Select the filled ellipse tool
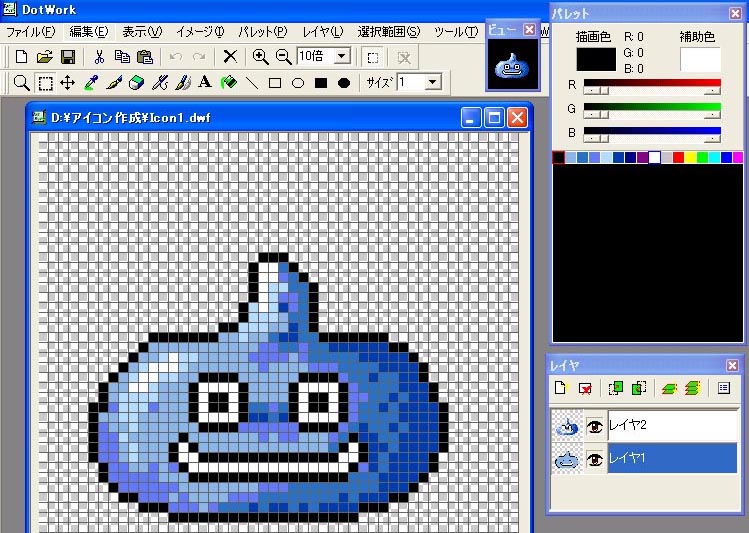 (344, 83)
